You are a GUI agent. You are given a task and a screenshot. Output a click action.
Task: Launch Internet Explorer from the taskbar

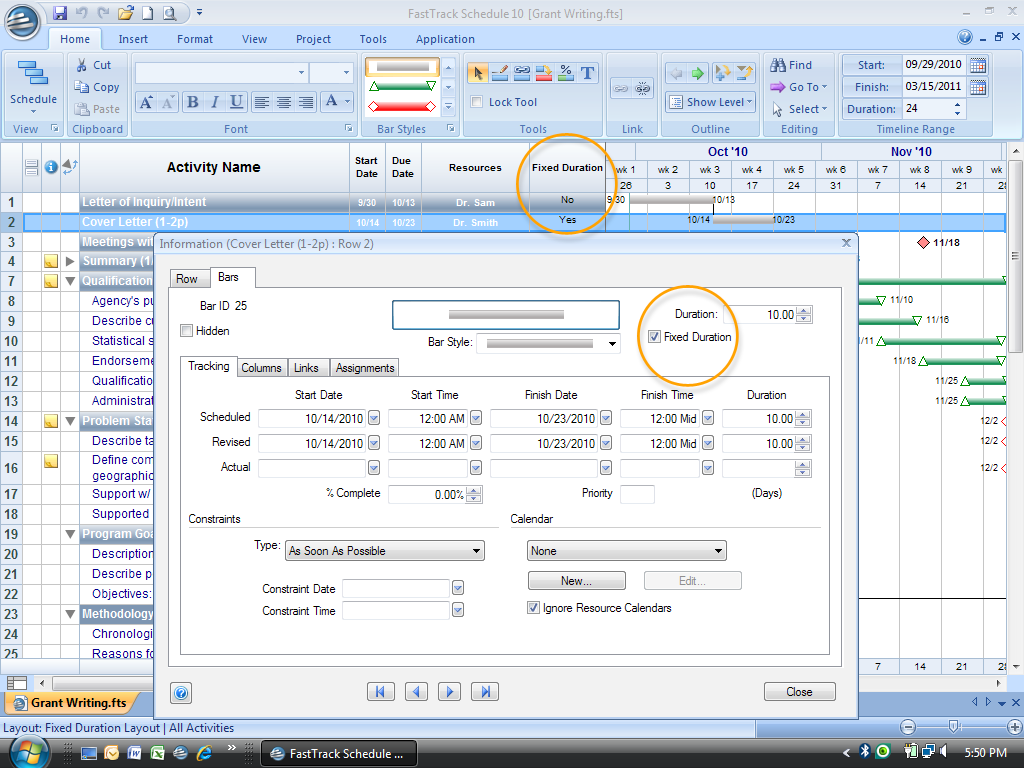point(204,752)
